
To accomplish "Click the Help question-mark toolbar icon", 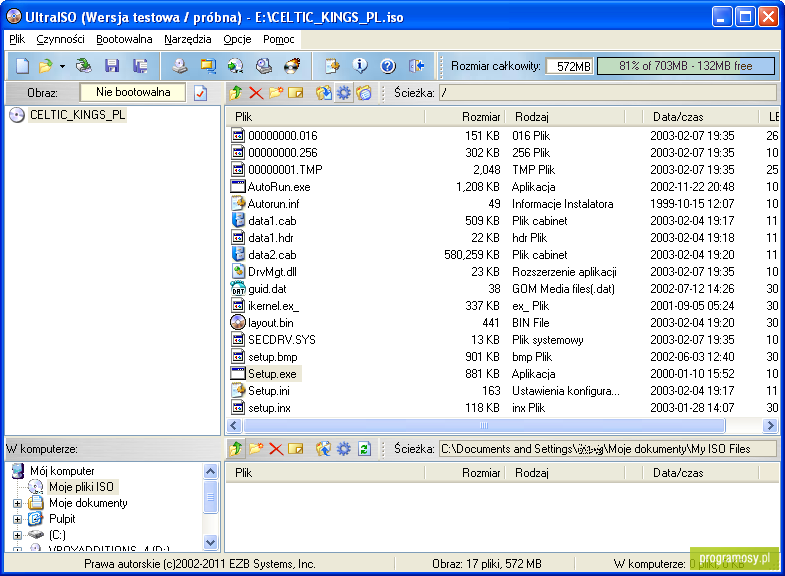I will point(388,66).
